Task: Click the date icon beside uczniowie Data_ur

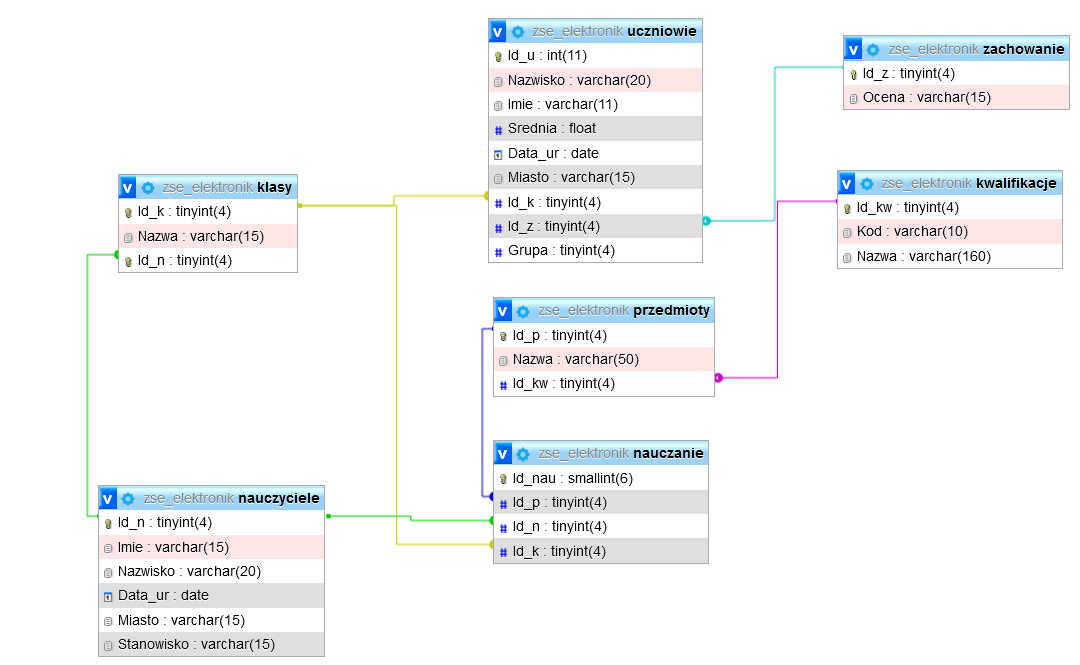Action: click(498, 154)
